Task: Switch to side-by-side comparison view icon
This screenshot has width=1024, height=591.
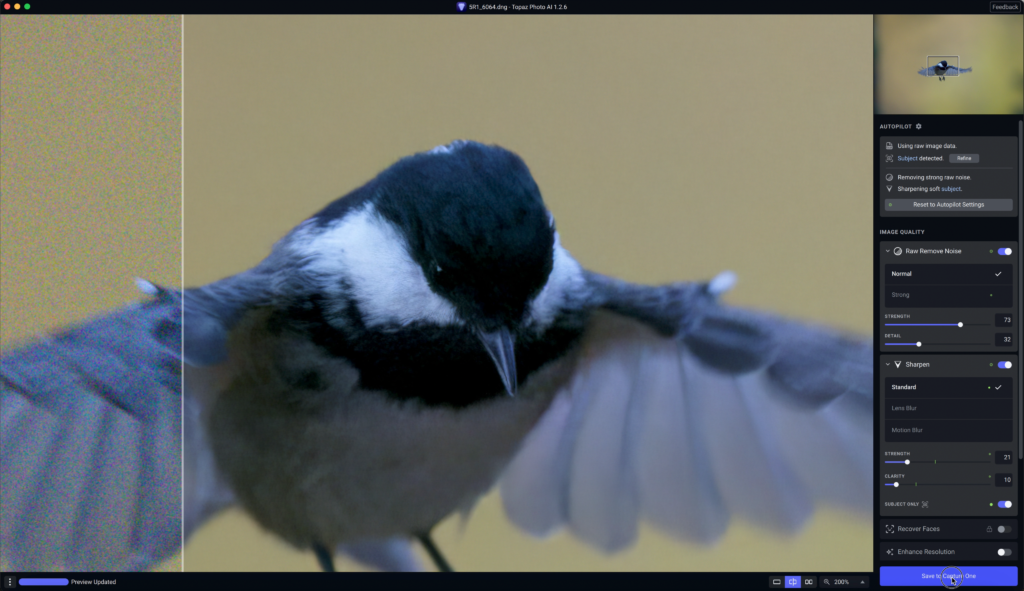Action: [809, 581]
